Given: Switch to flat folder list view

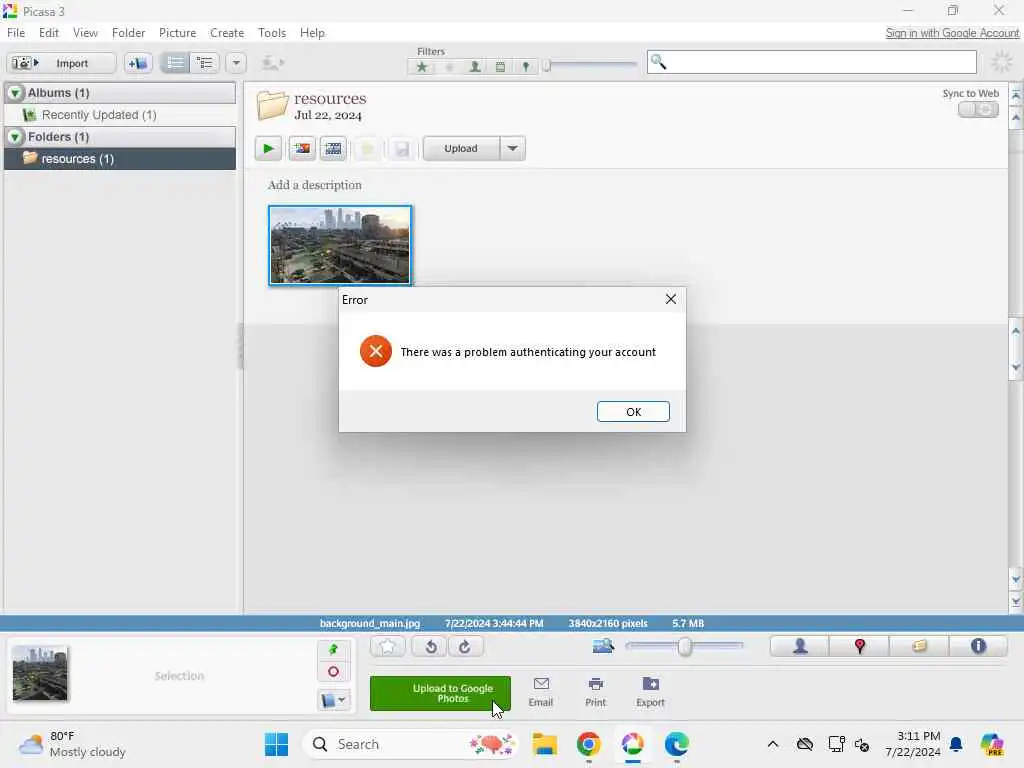Looking at the screenshot, I should [x=175, y=63].
